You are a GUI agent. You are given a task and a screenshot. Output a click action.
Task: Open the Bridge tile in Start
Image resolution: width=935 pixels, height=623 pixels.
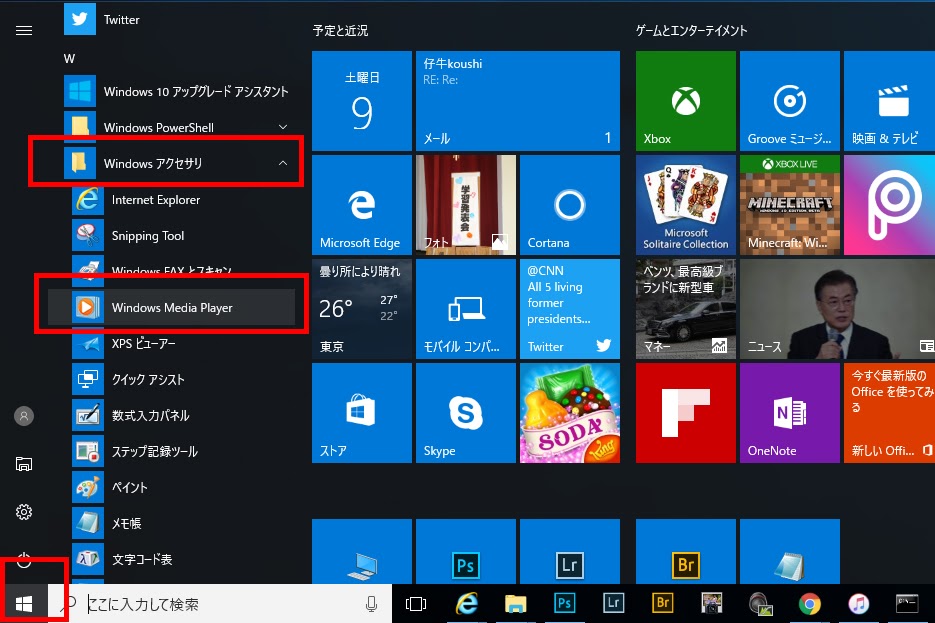pyautogui.click(x=686, y=551)
